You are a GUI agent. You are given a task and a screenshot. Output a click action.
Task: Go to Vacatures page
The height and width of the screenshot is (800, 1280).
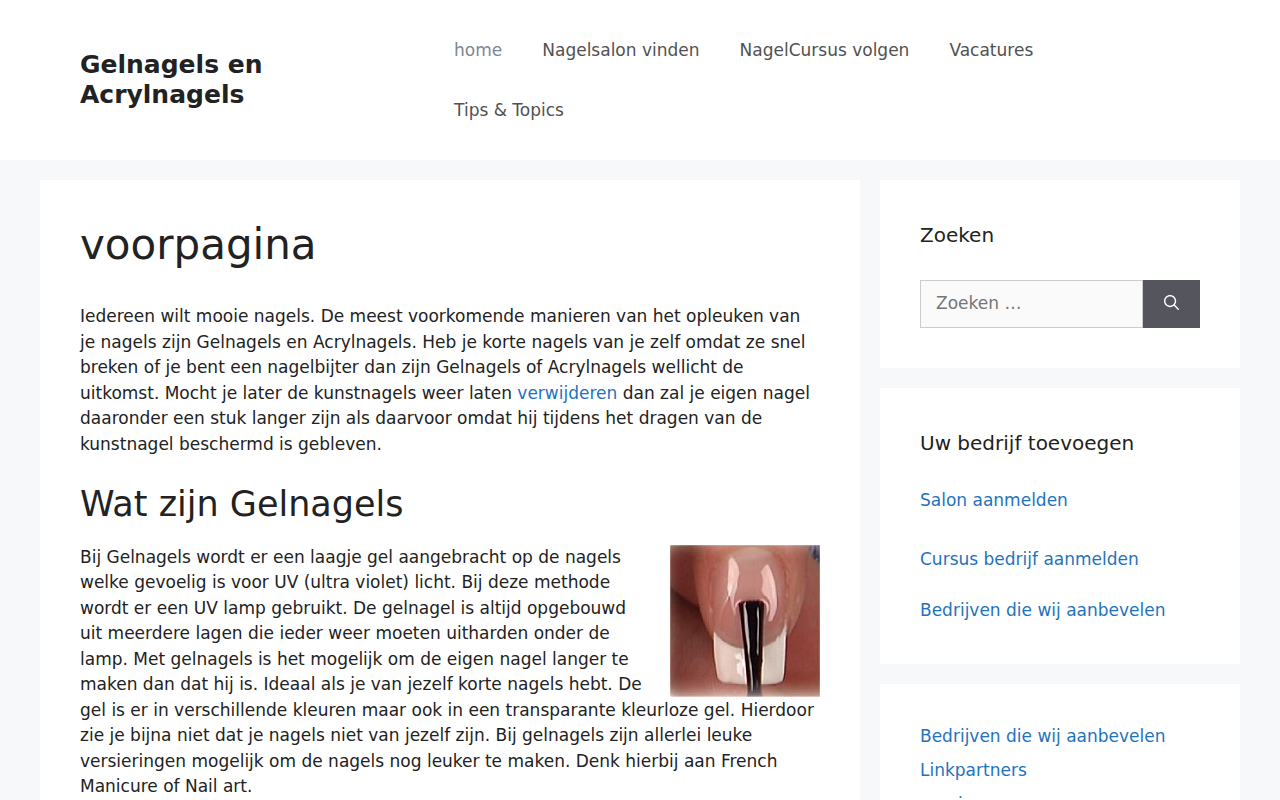coord(991,50)
